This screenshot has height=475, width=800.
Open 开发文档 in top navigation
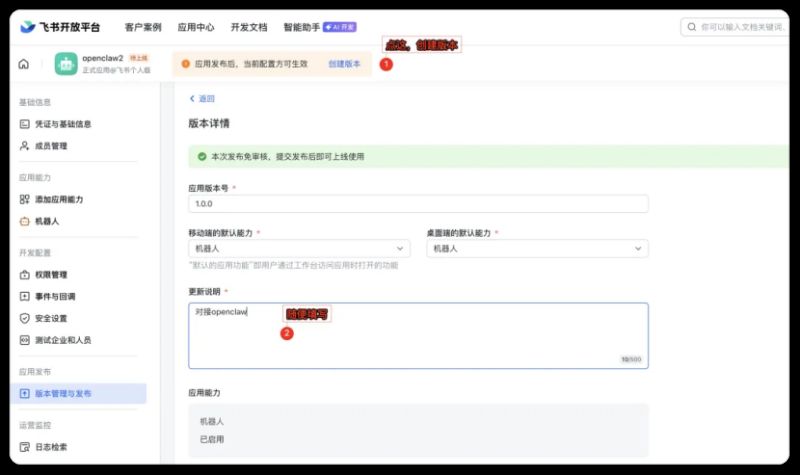(249, 27)
